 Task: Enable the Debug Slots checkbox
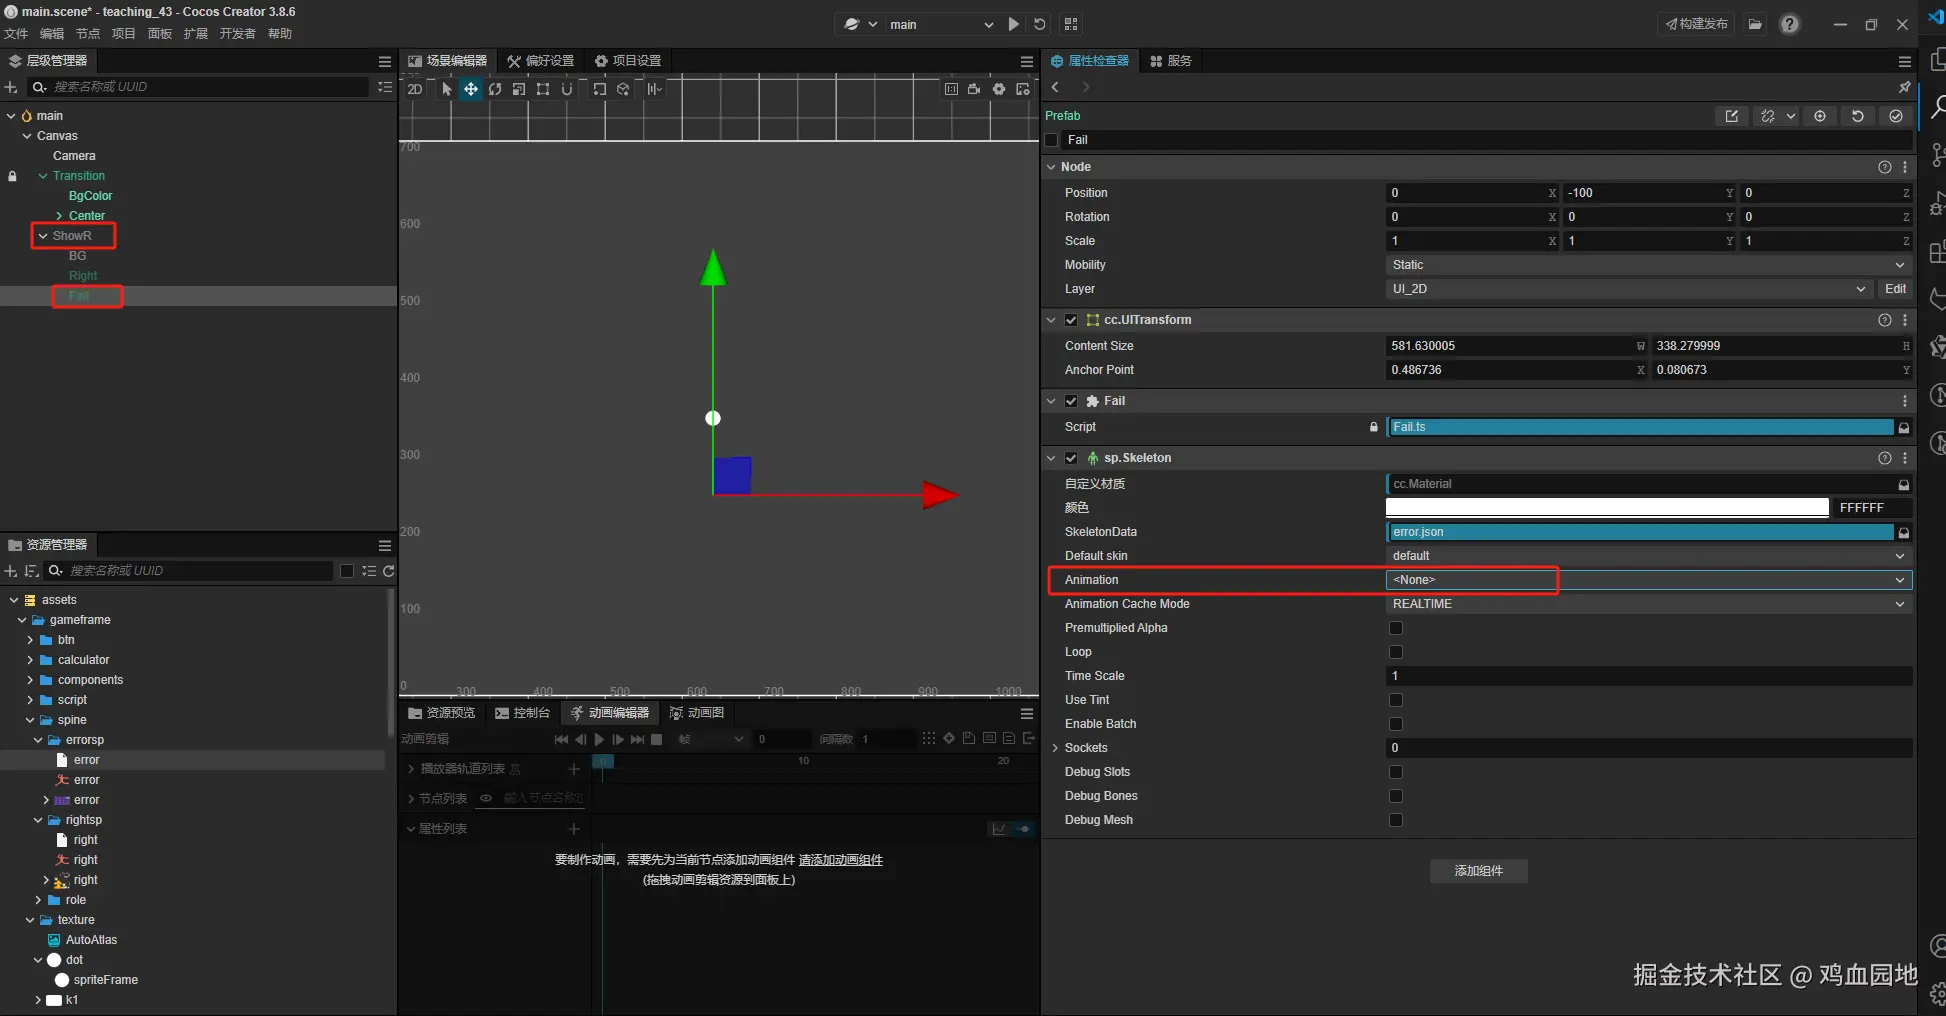click(x=1396, y=772)
